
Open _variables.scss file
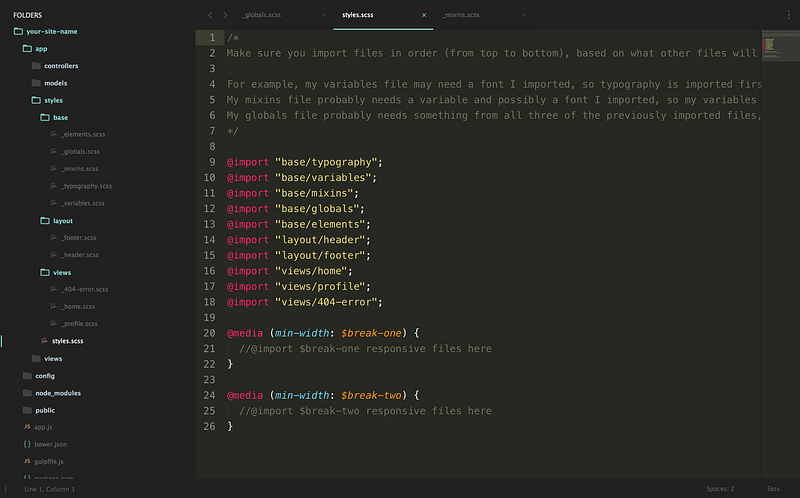click(x=83, y=203)
